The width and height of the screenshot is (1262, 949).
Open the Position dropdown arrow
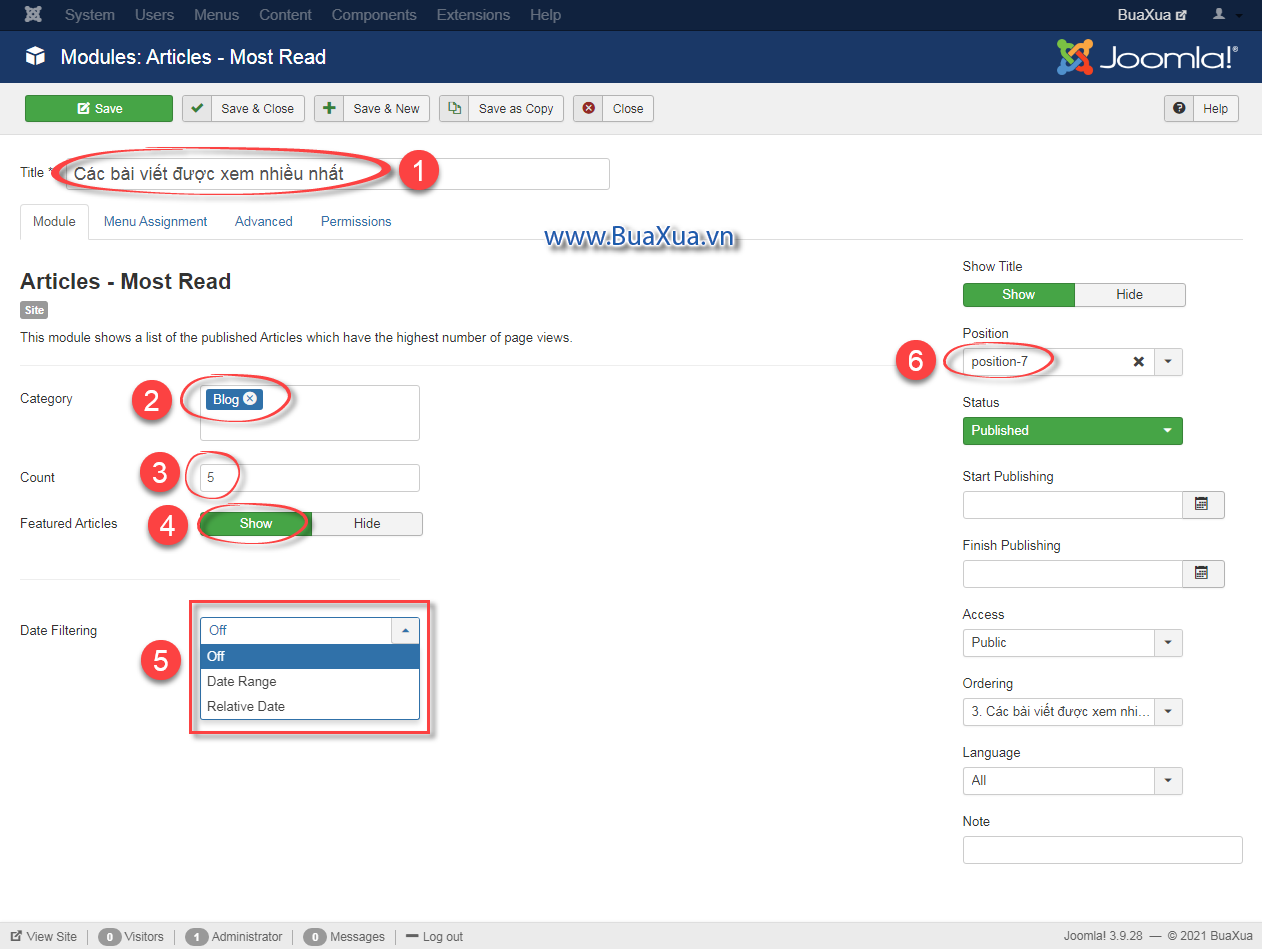coord(1169,361)
